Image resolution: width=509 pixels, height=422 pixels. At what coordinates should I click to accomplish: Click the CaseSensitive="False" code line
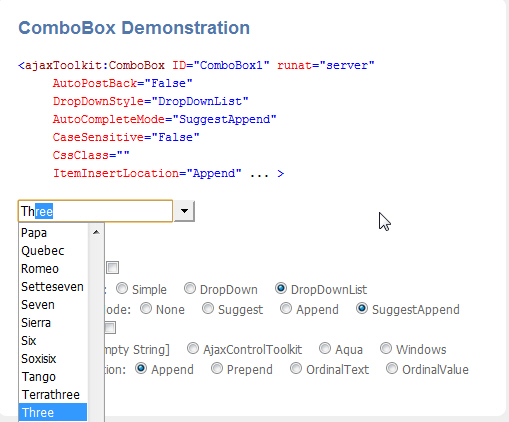pos(126,137)
